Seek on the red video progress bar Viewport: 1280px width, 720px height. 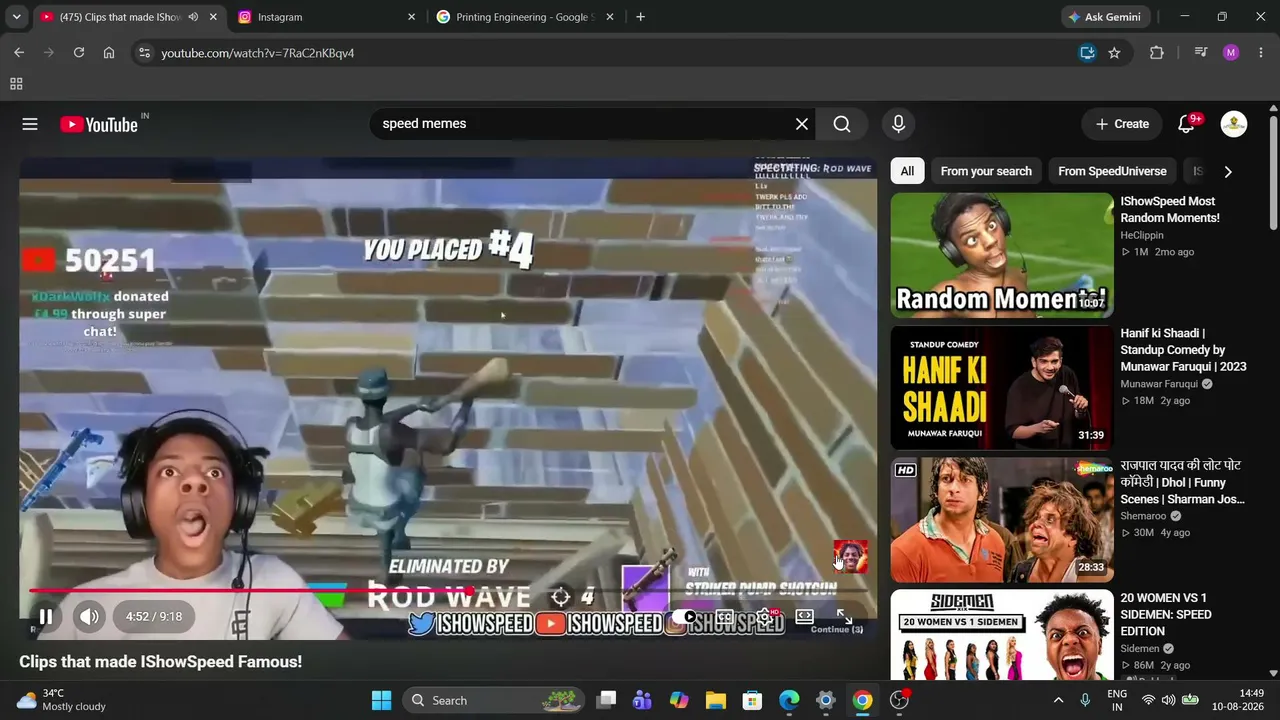pyautogui.click(x=448, y=591)
